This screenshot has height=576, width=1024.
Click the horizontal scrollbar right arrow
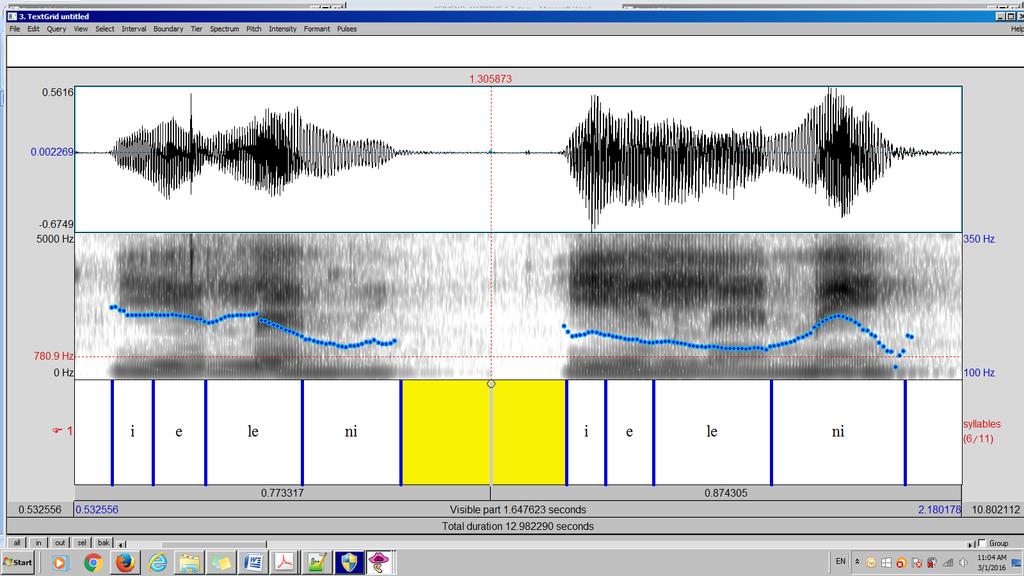[x=970, y=543]
